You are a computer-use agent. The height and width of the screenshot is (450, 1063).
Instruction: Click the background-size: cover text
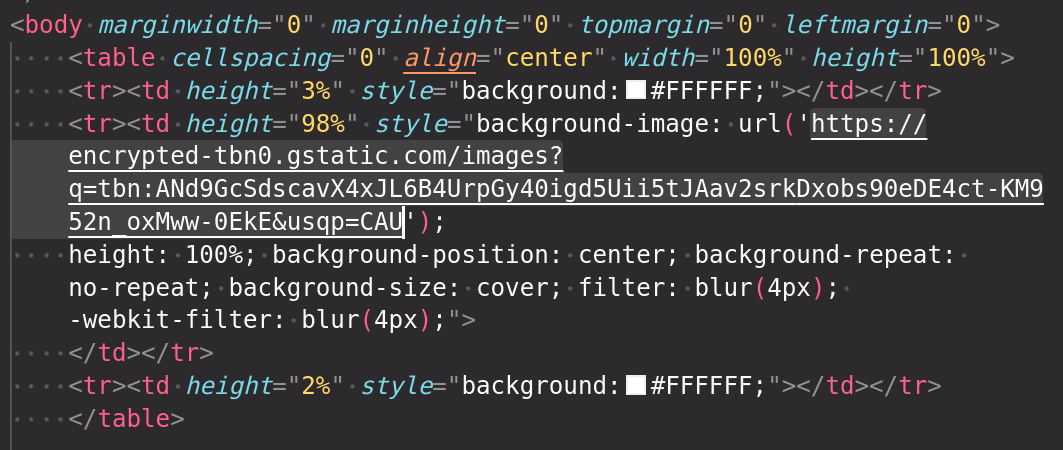pyautogui.click(x=396, y=289)
